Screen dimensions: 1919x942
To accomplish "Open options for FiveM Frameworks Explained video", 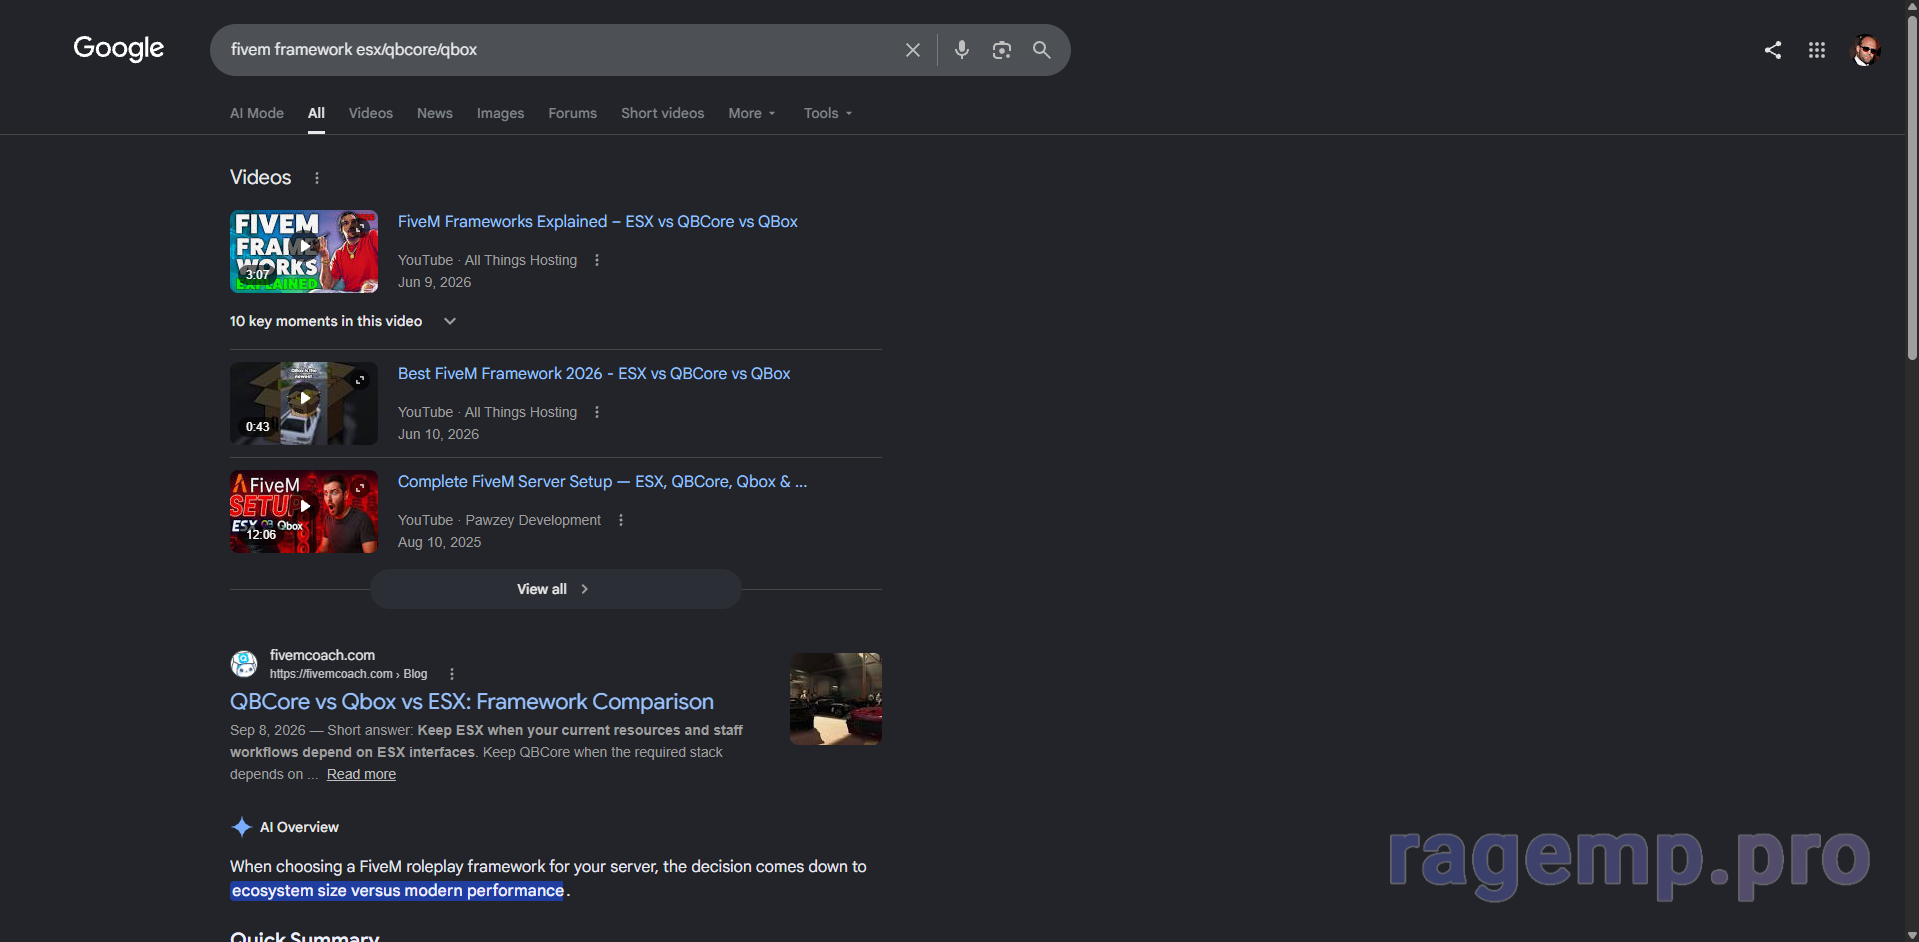I will 597,260.
